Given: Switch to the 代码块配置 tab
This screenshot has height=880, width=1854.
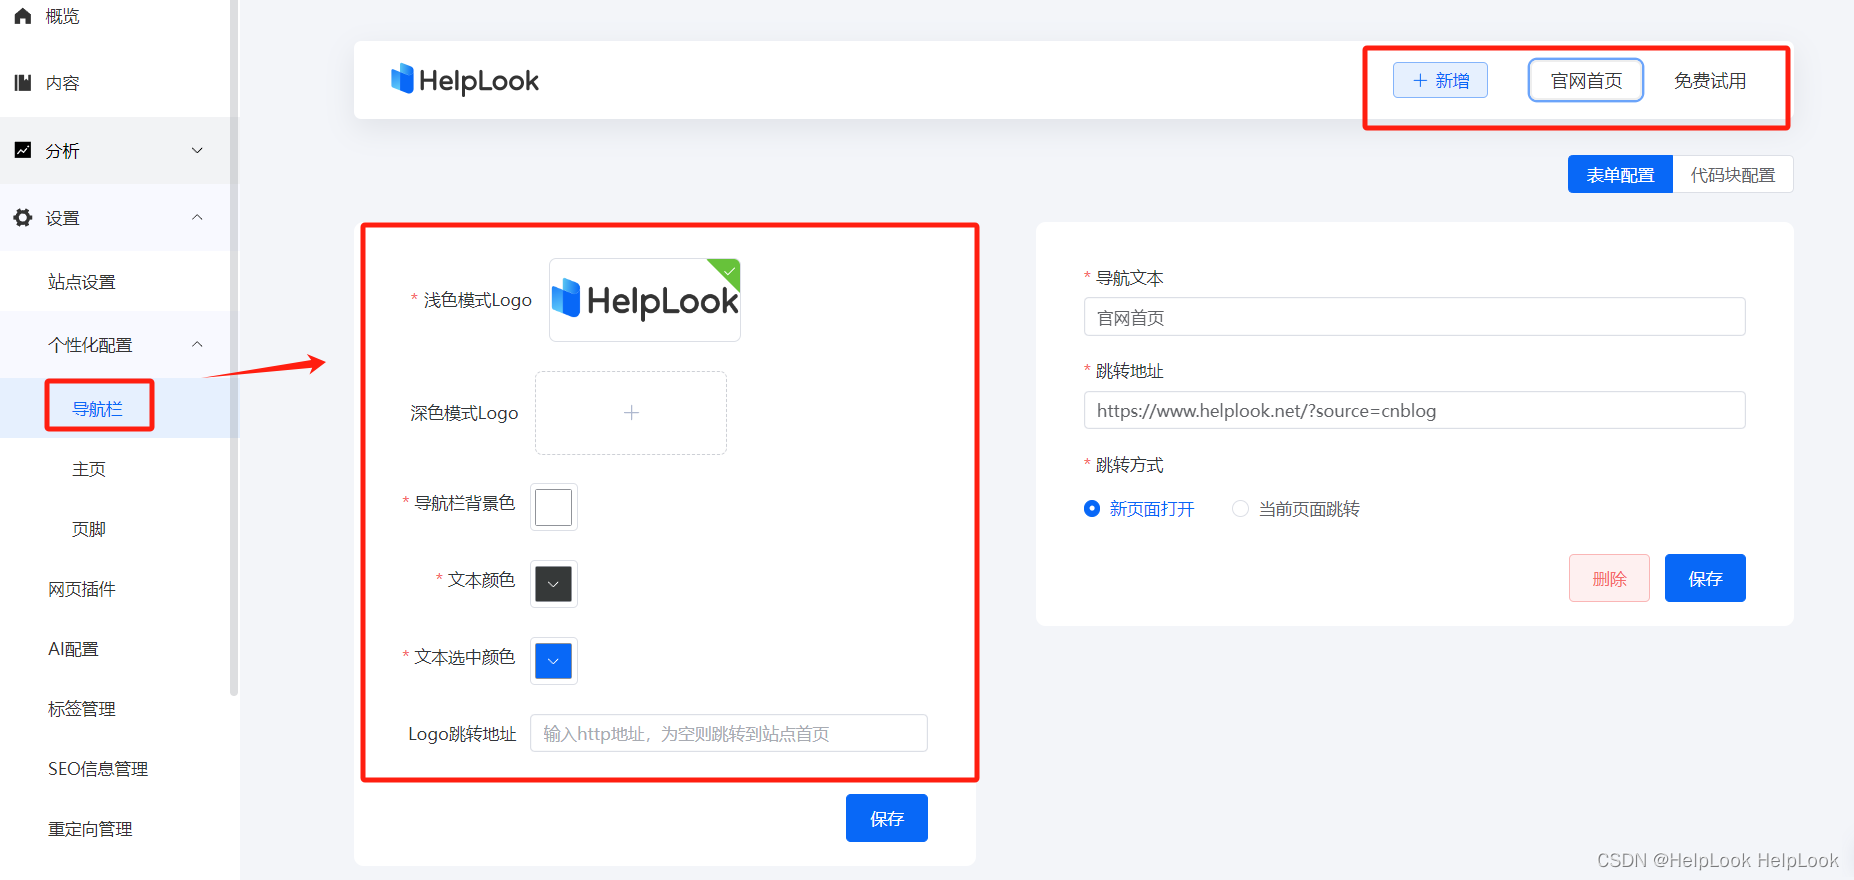Looking at the screenshot, I should click(1733, 175).
